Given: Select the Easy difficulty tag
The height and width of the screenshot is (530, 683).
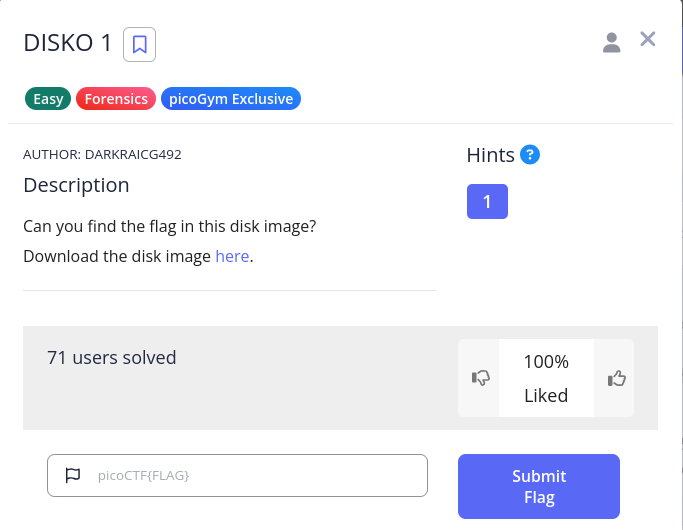Looking at the screenshot, I should (48, 99).
